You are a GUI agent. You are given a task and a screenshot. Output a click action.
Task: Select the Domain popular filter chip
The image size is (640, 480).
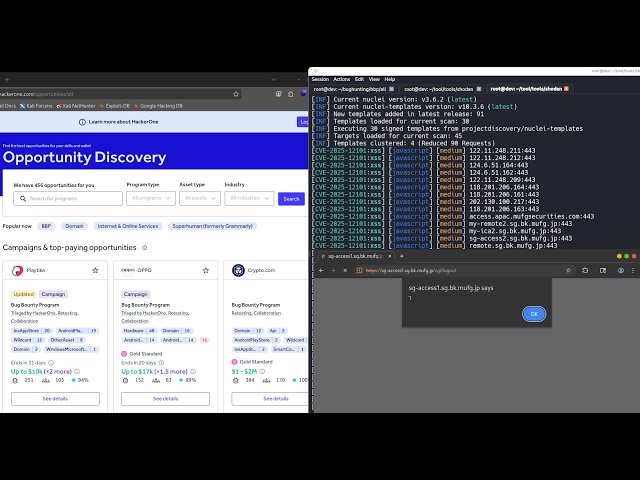click(74, 226)
